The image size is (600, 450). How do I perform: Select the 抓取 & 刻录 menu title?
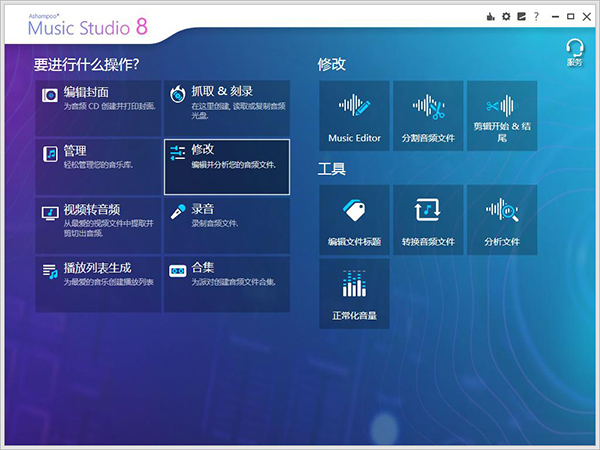[x=222, y=91]
